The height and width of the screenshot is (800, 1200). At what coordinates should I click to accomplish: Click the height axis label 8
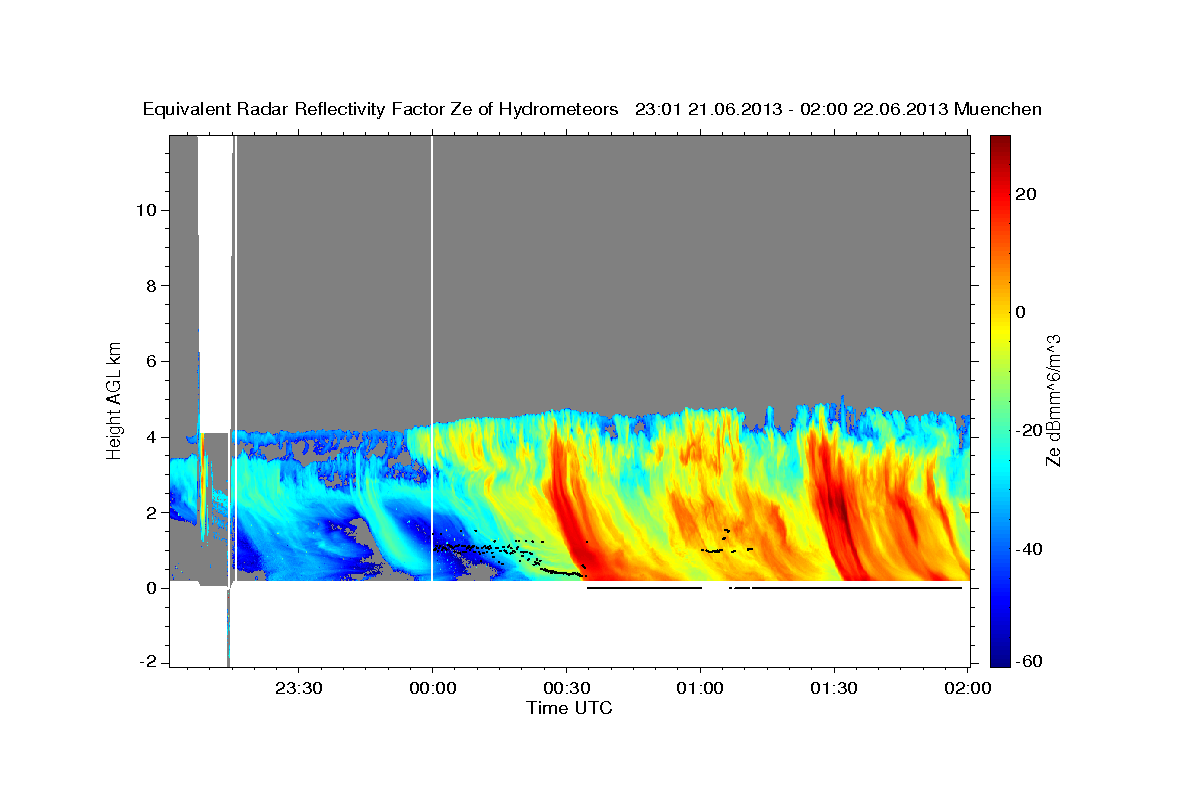(x=152, y=285)
